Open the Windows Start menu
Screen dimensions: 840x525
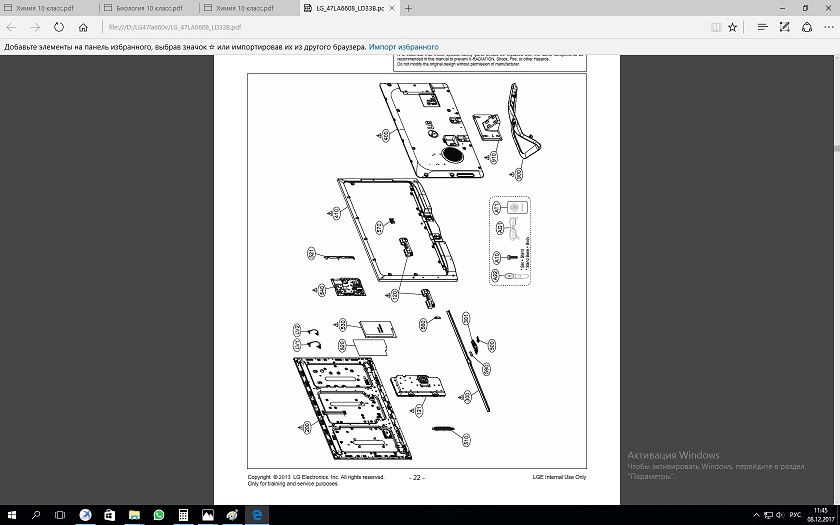(10, 515)
